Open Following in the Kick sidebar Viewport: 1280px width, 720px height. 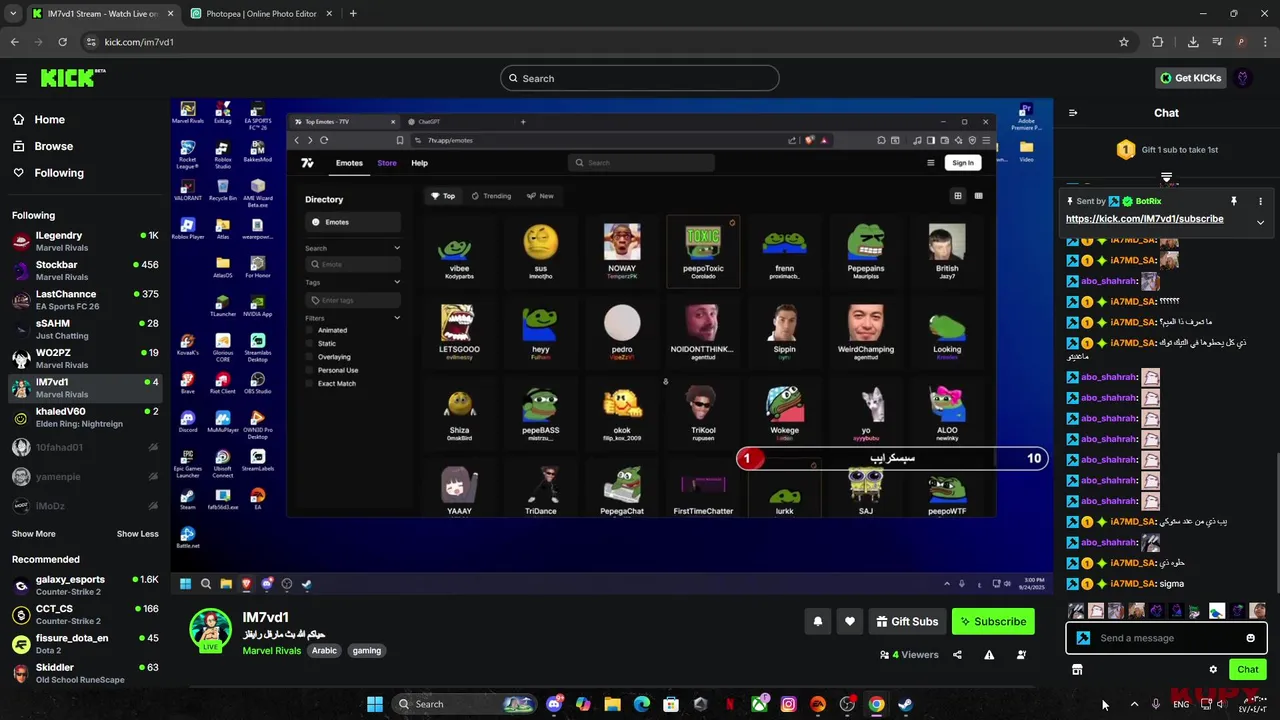85,173
